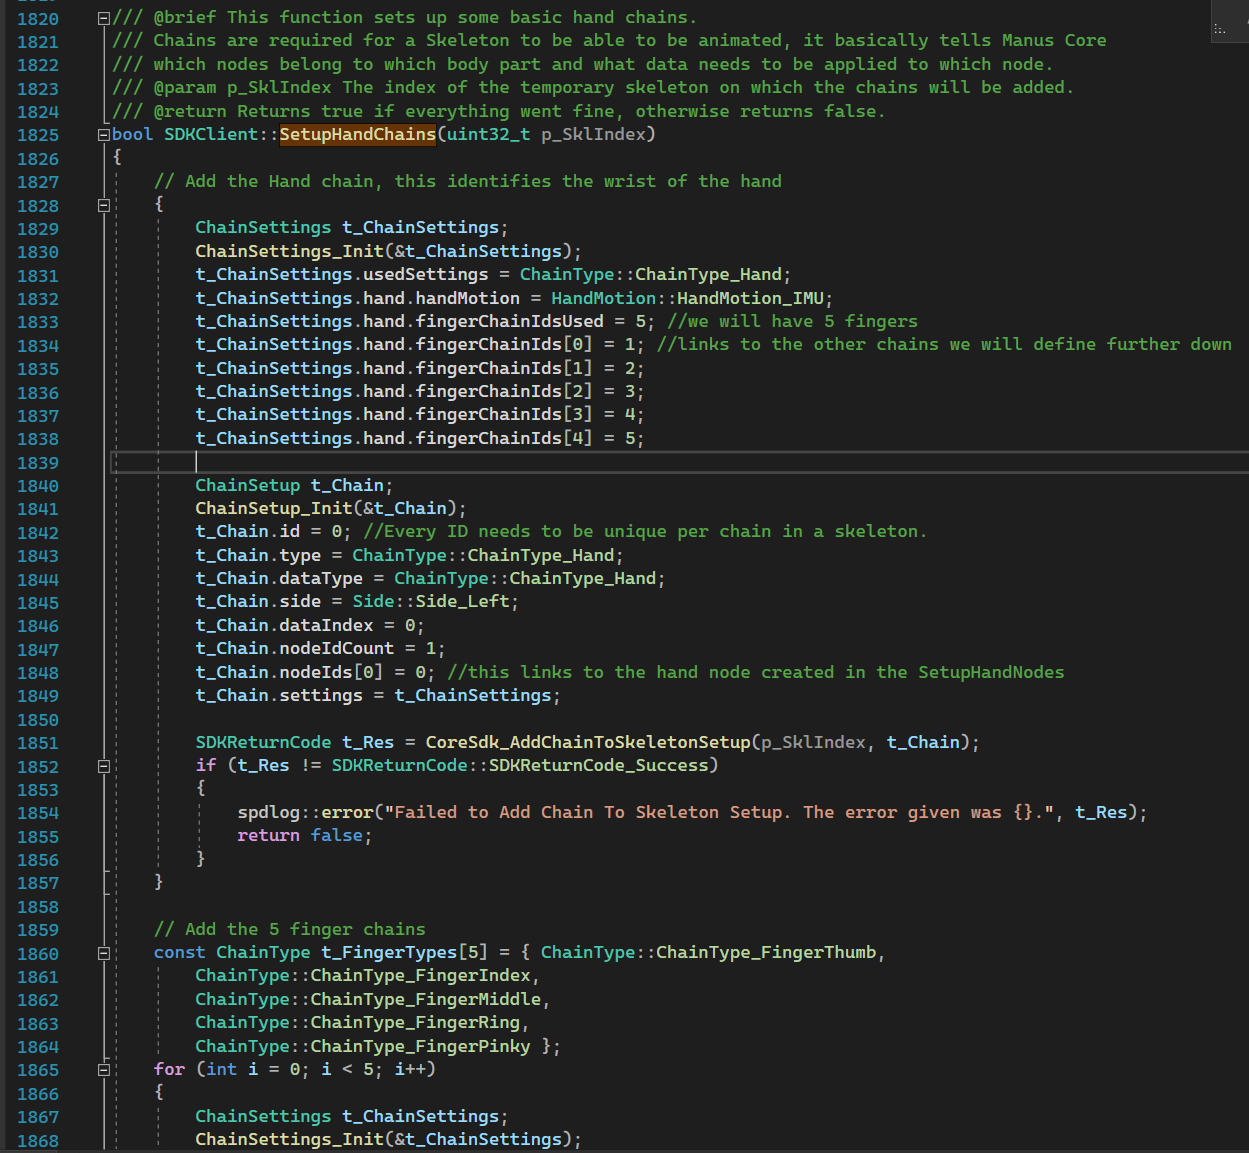This screenshot has height=1153, width=1249.
Task: Collapse the doc comment block at line 1820
Action: pos(104,18)
